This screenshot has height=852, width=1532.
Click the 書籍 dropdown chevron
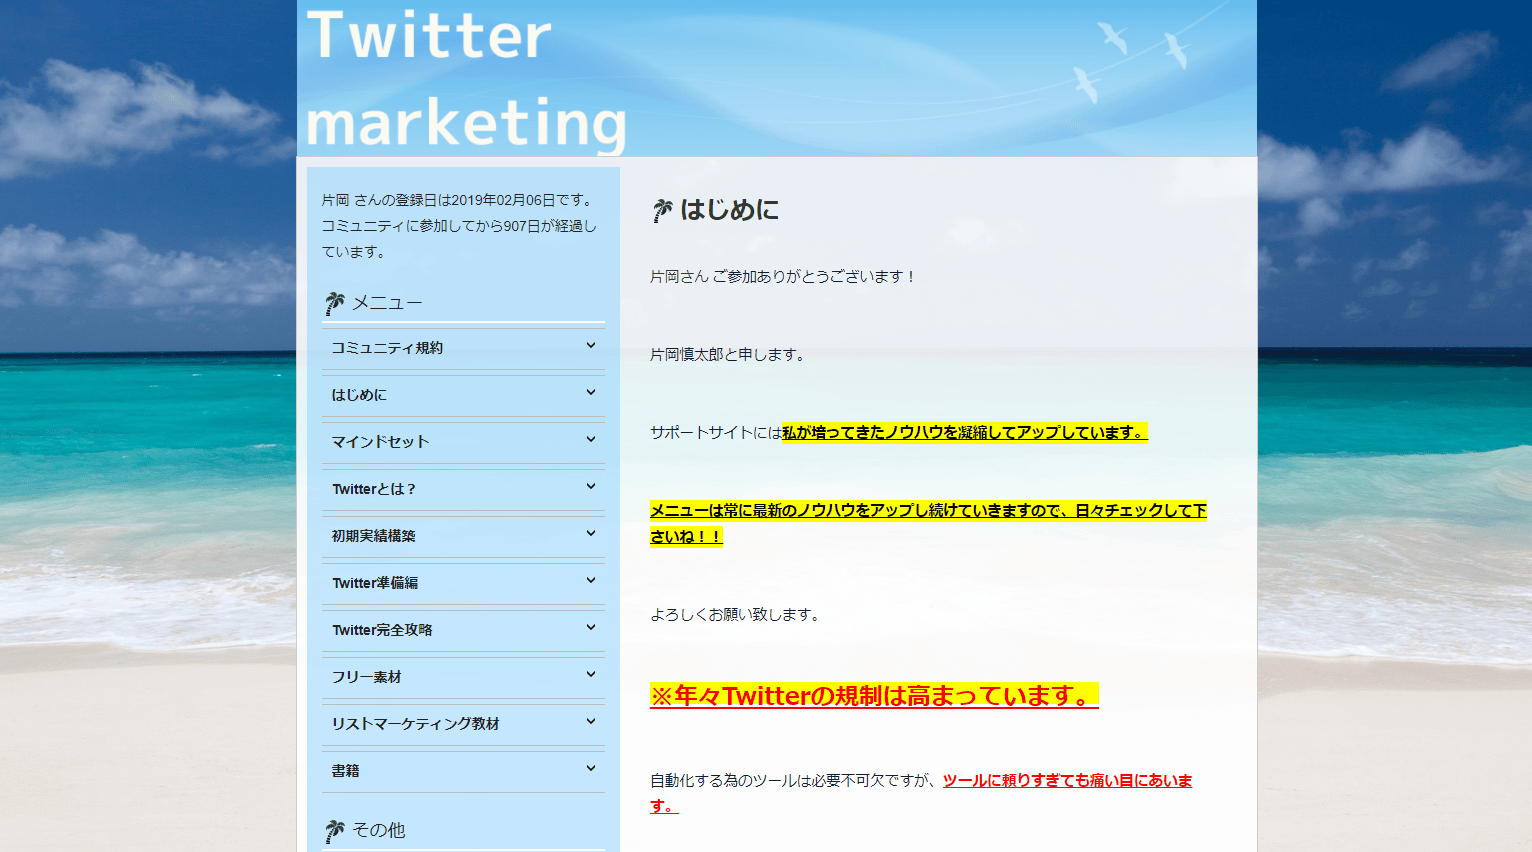pyautogui.click(x=591, y=769)
